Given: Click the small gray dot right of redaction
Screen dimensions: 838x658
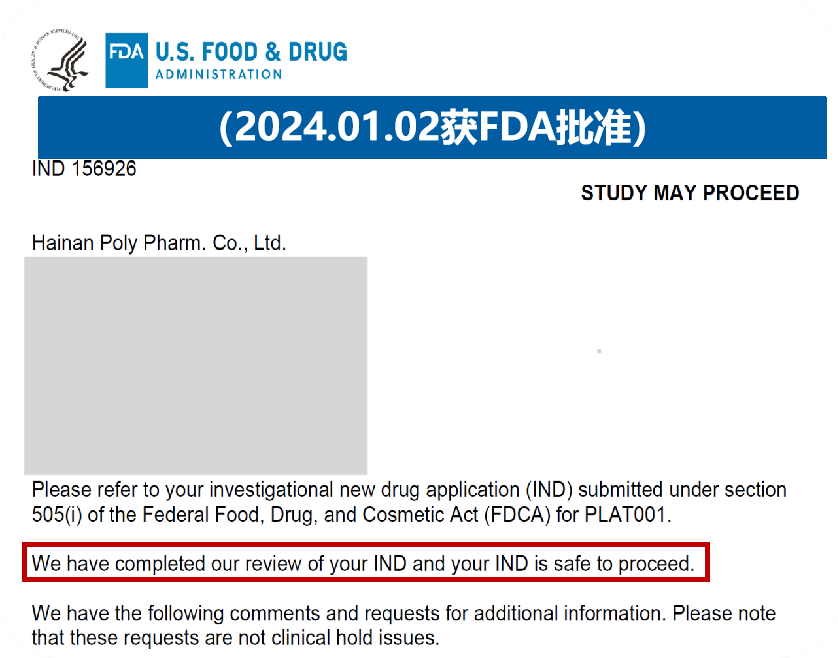Looking at the screenshot, I should point(598,352).
